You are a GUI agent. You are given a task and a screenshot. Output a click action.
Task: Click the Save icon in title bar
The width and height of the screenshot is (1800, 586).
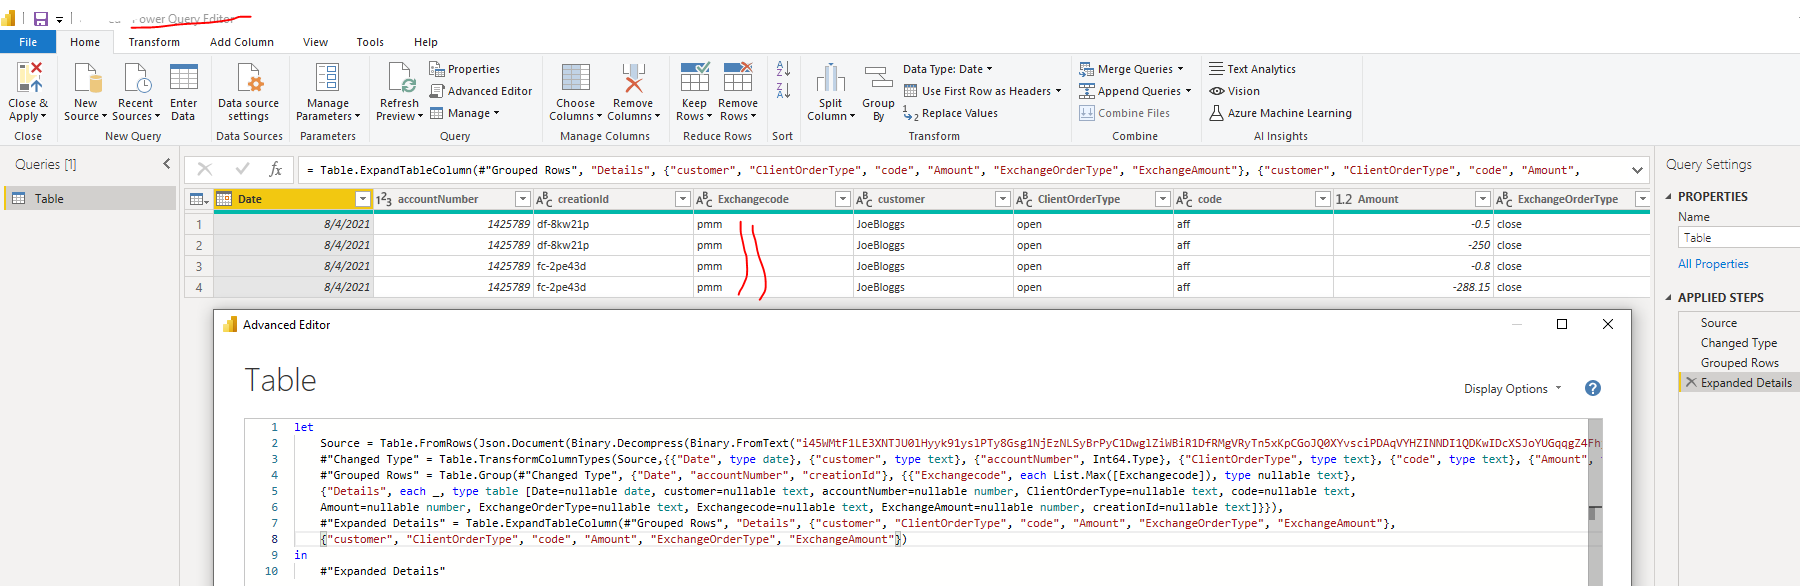(x=41, y=19)
